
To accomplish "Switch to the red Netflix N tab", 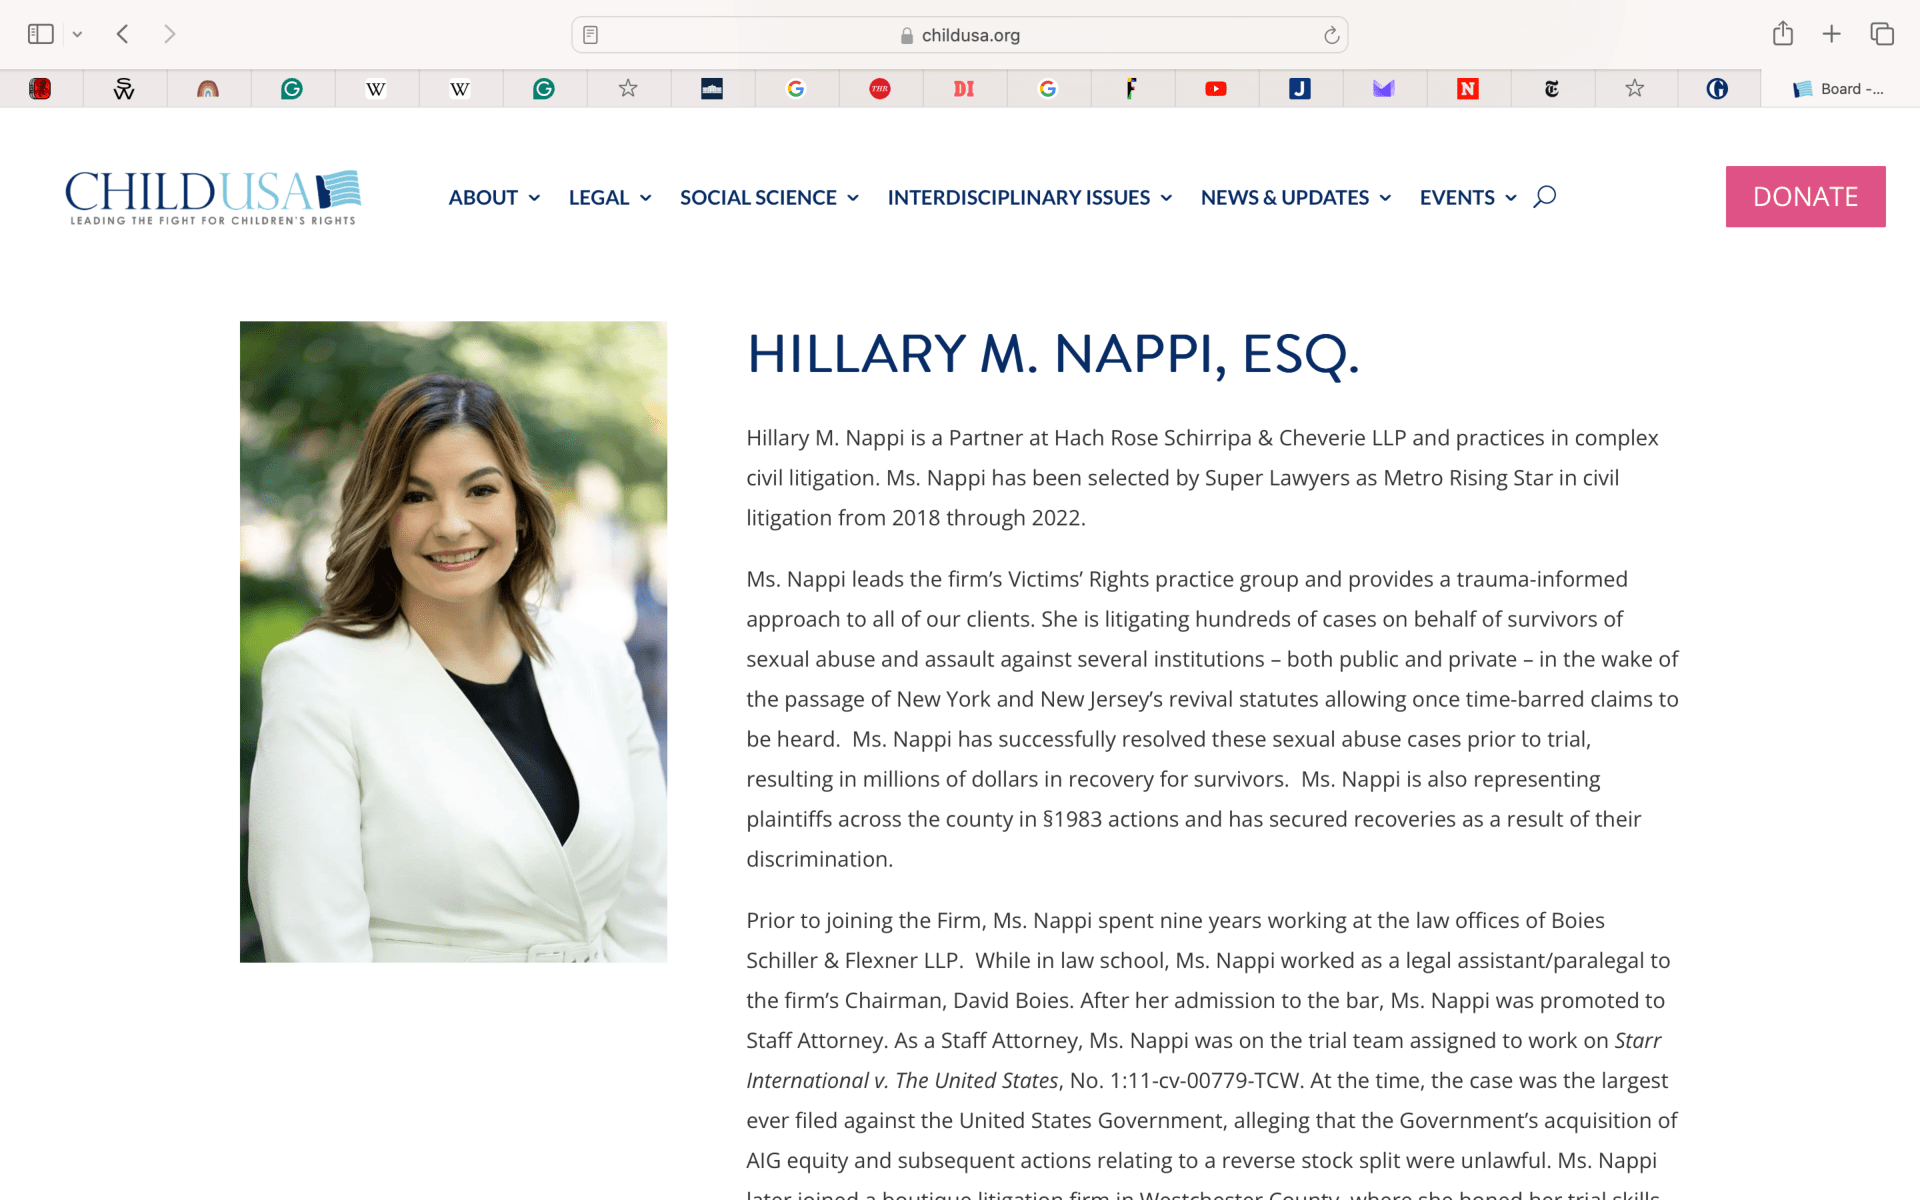I will tap(1467, 89).
